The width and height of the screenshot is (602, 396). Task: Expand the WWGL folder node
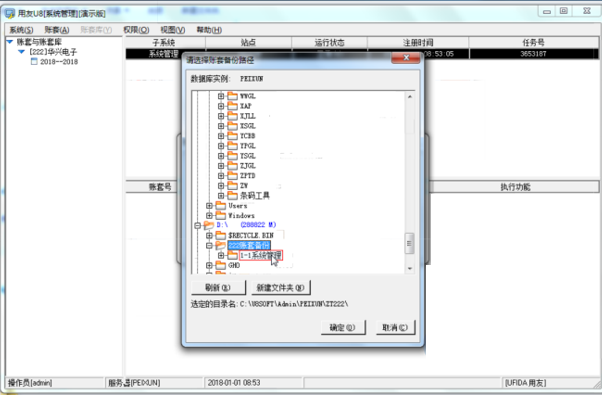221,96
